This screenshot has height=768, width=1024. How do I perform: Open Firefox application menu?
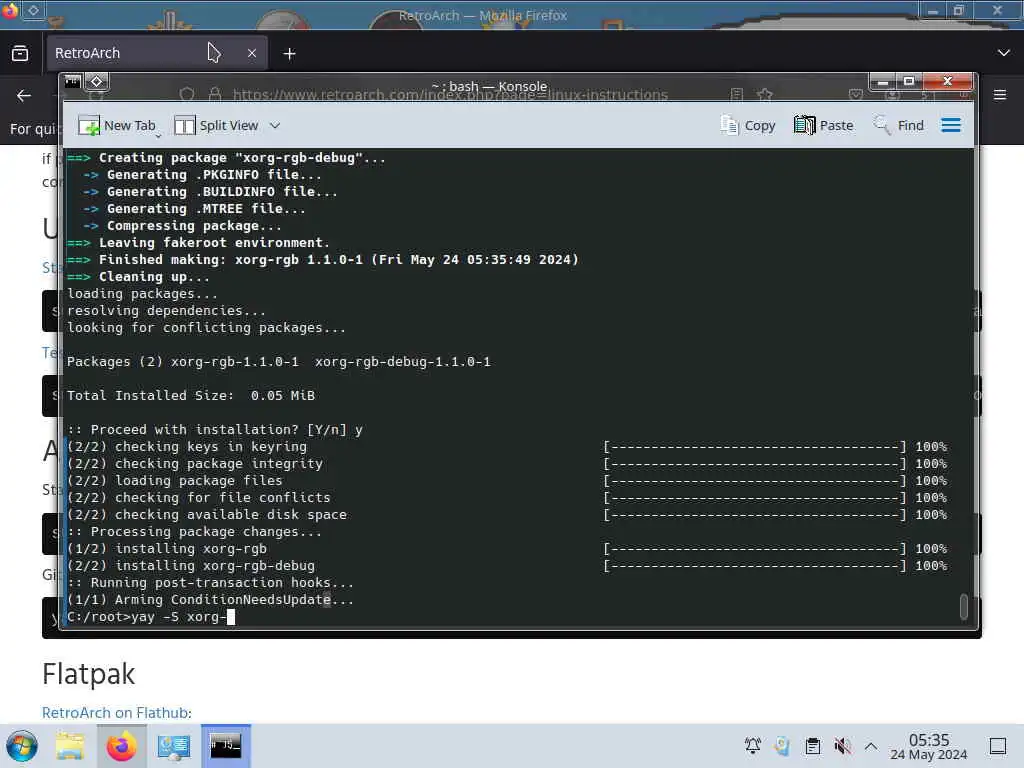point(1000,95)
